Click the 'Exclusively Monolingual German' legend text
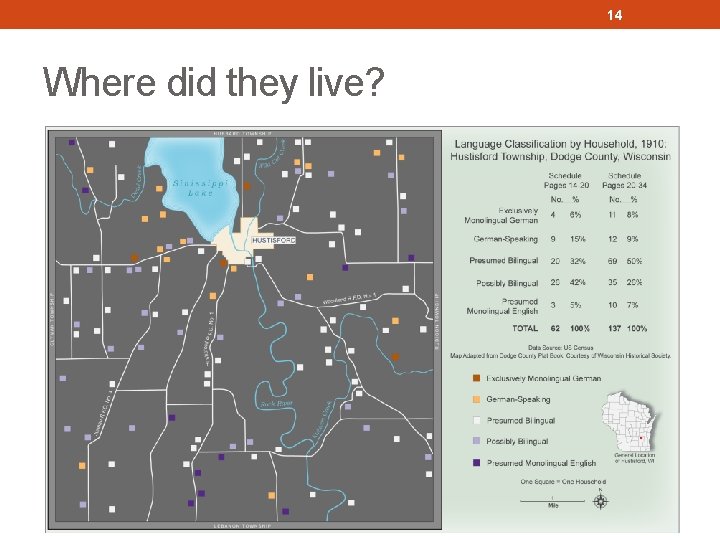This screenshot has height=540, width=720. coord(544,378)
